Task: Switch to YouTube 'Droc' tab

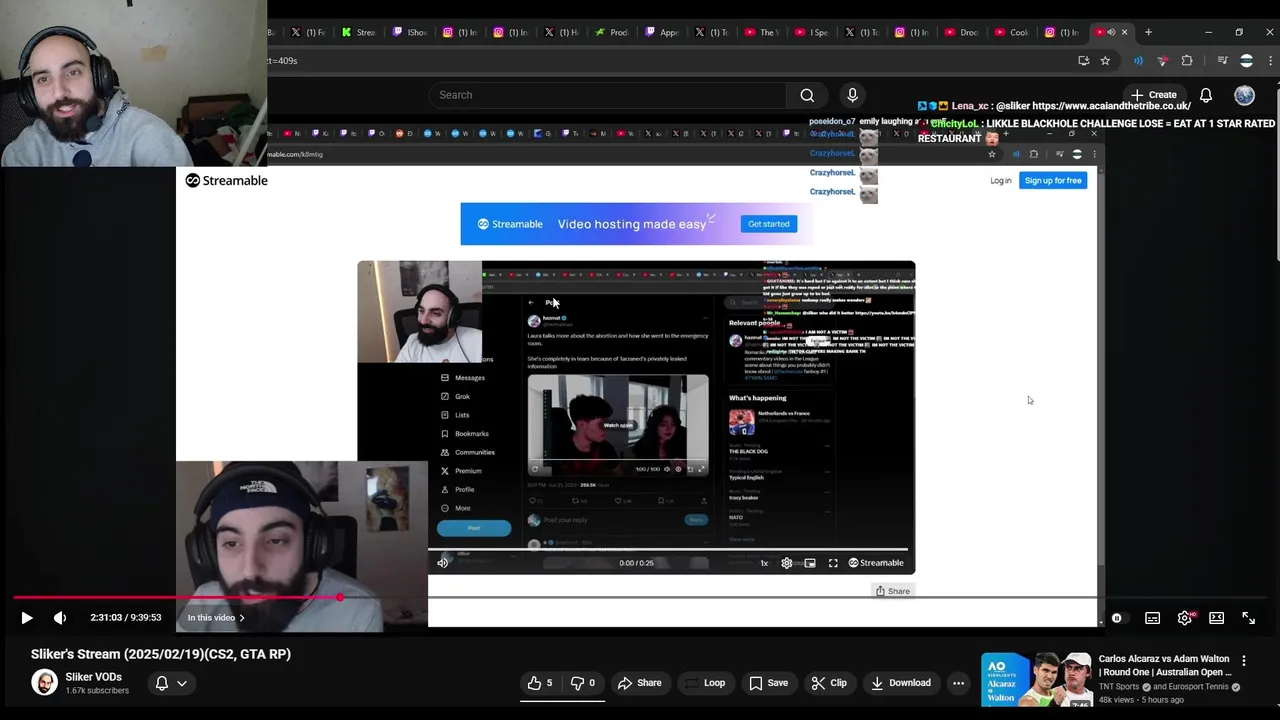Action: pos(962,32)
